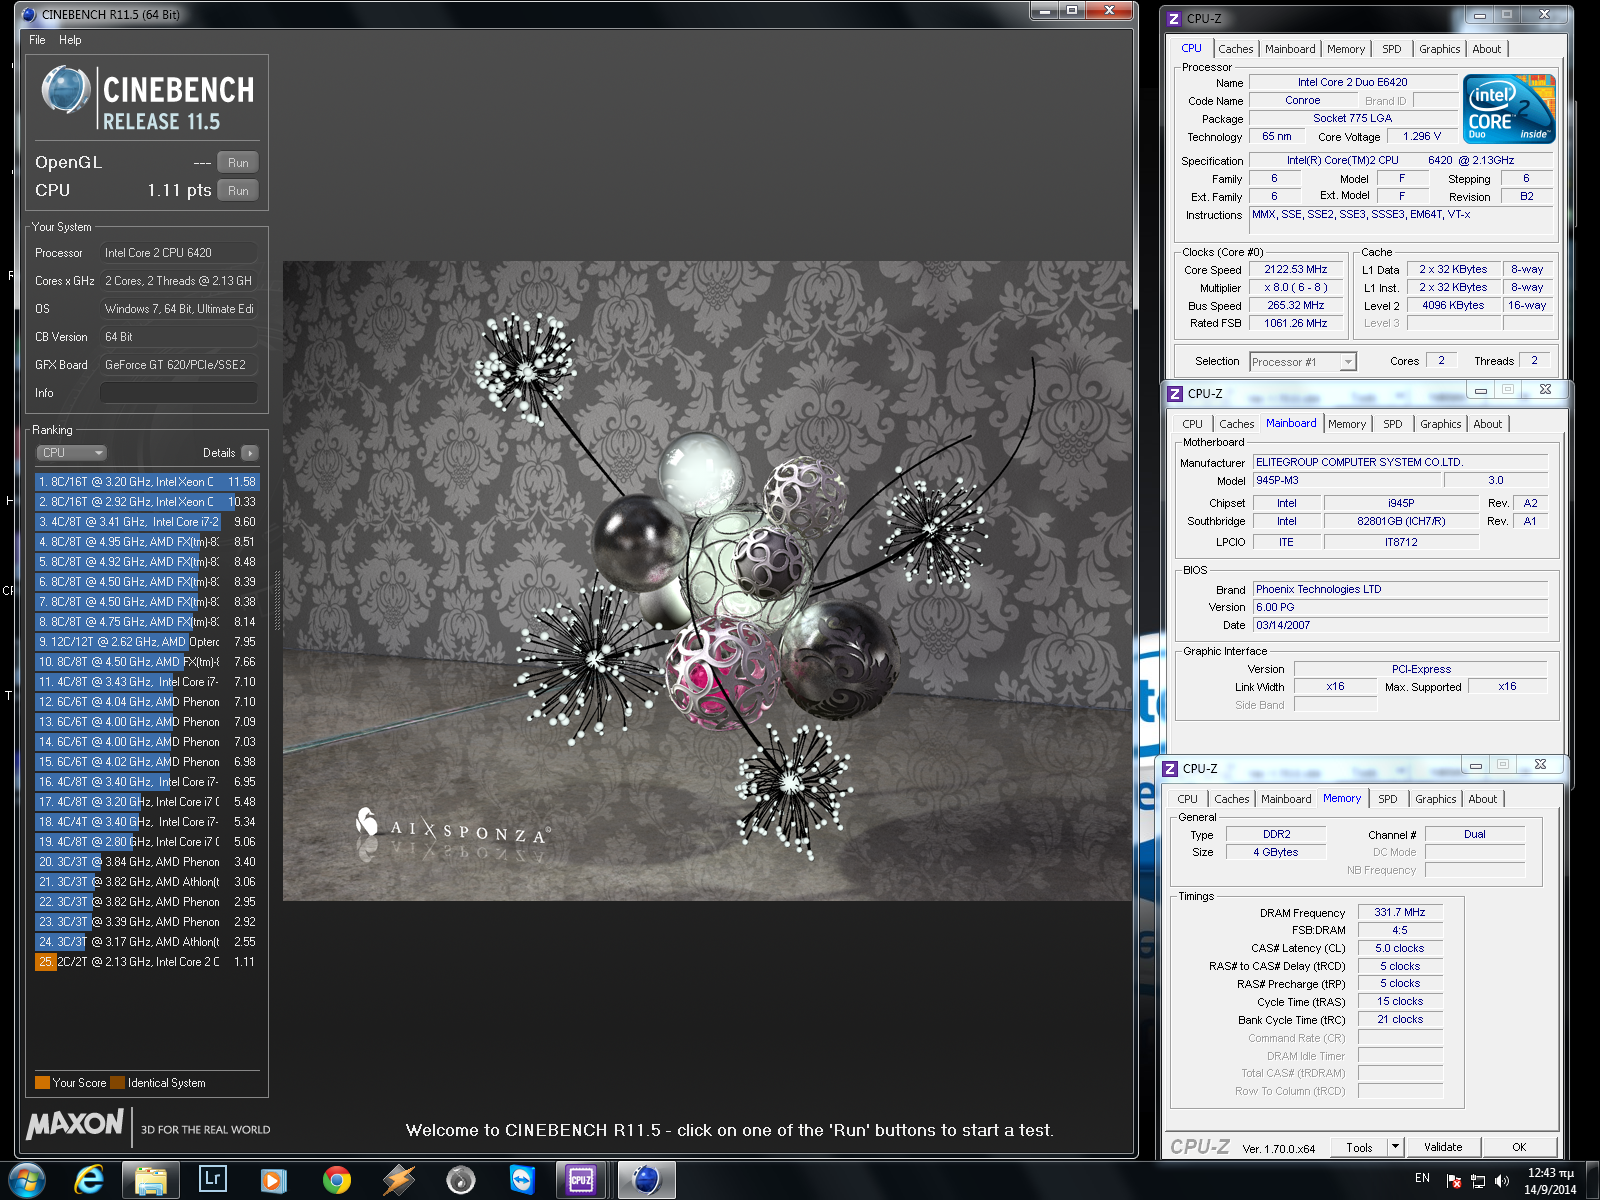
Task: Click the EN language indicator
Action: pyautogui.click(x=1422, y=1178)
